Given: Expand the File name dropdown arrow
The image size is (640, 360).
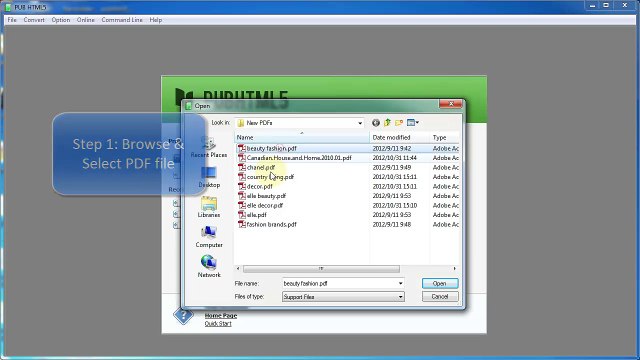Looking at the screenshot, I should [x=400, y=283].
